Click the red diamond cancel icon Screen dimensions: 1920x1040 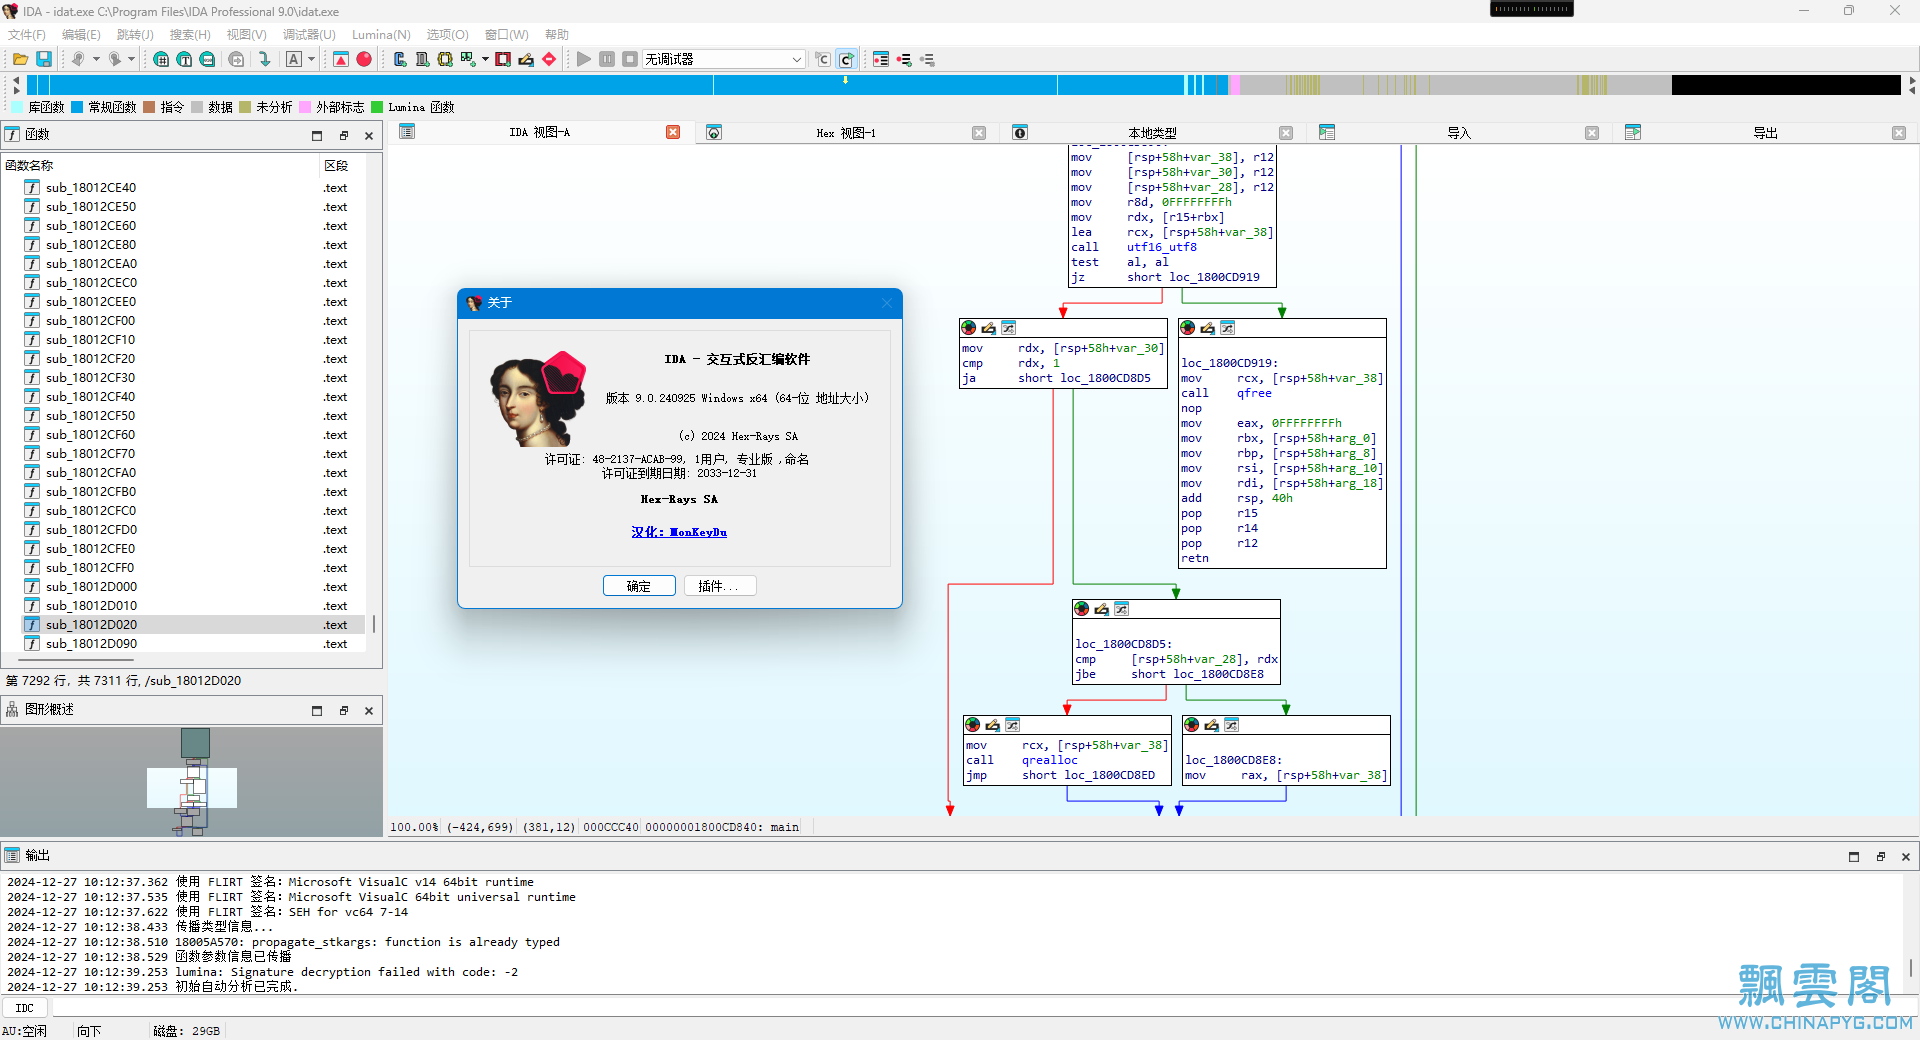point(549,60)
